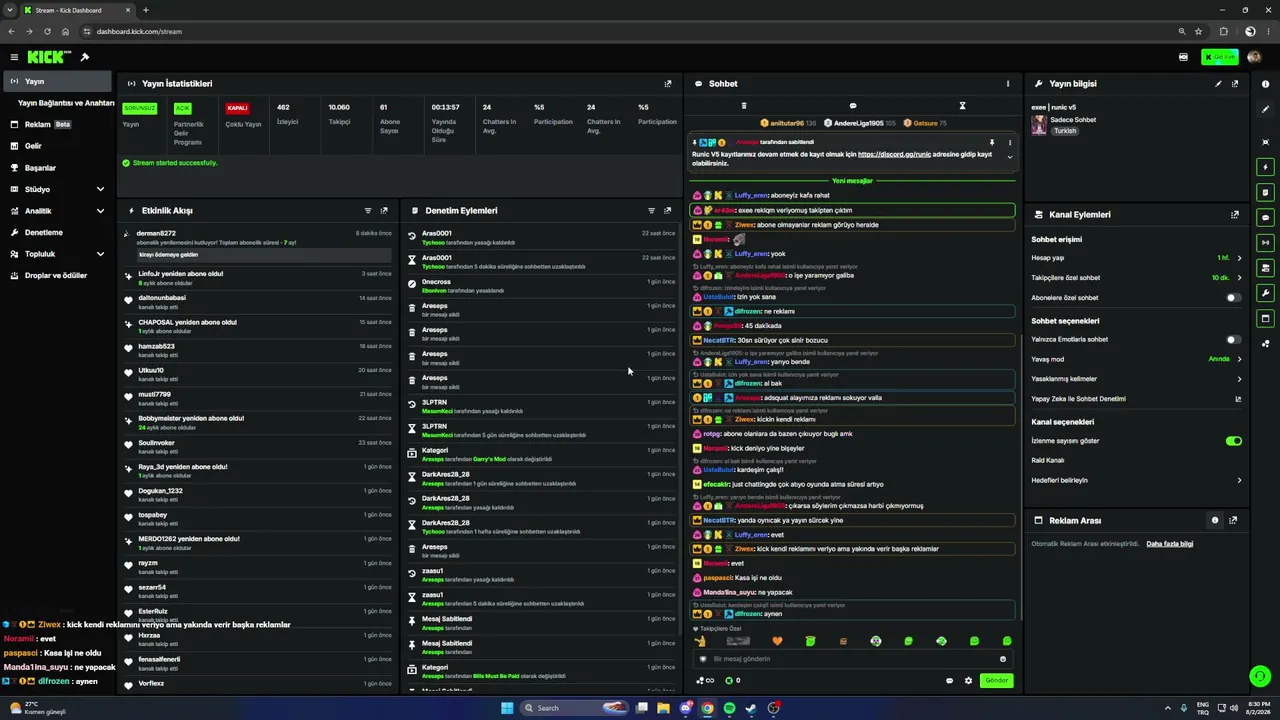The image size is (1280, 720).
Task: Pop out the Reklam Arası panel
Action: (1233, 521)
